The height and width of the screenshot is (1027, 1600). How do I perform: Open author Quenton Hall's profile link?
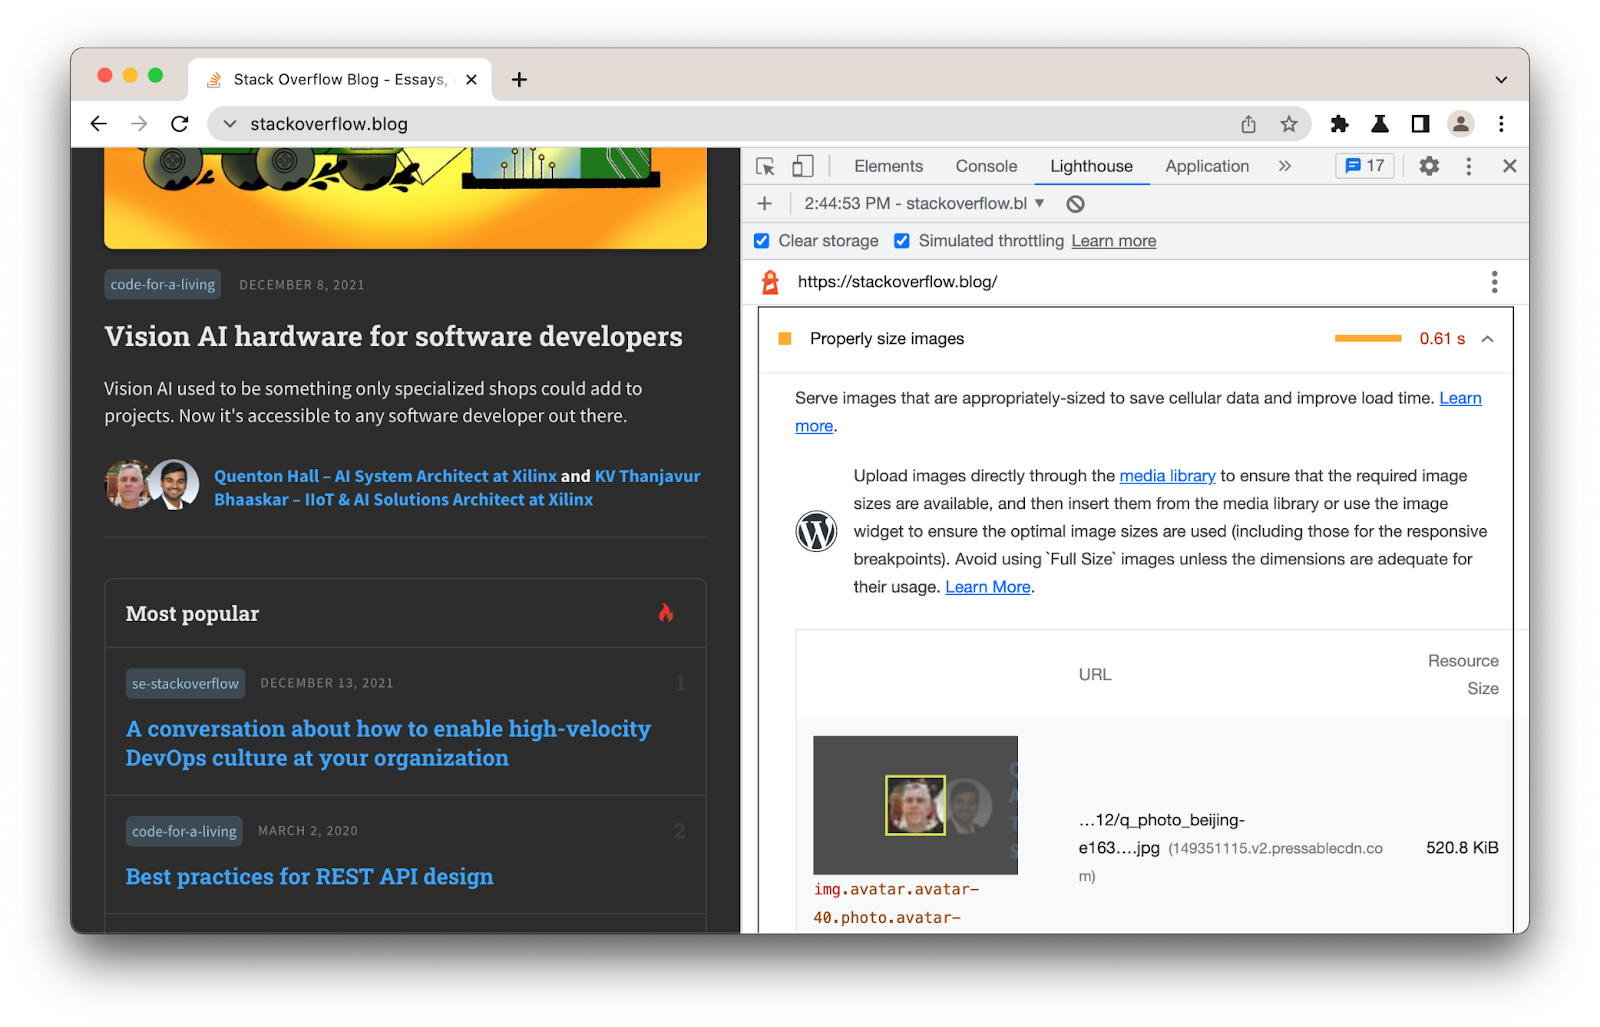[385, 476]
